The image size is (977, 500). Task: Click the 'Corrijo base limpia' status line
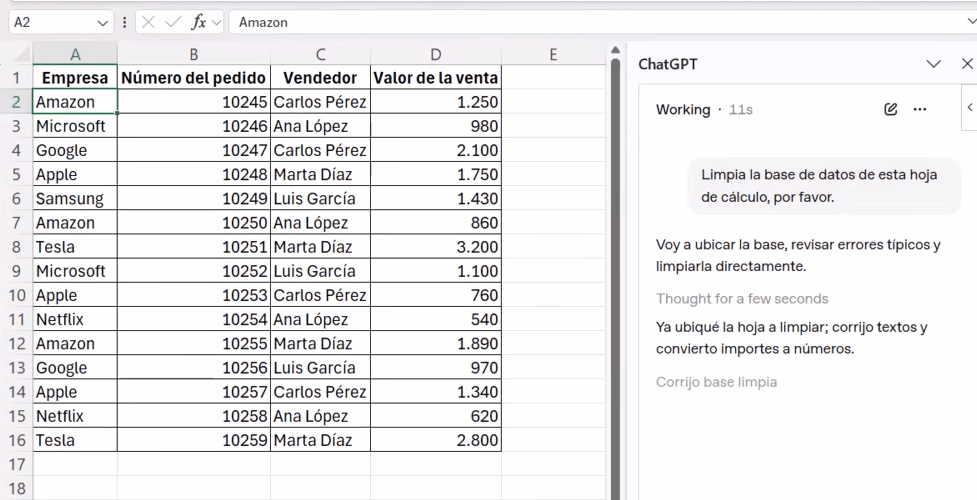(717, 382)
